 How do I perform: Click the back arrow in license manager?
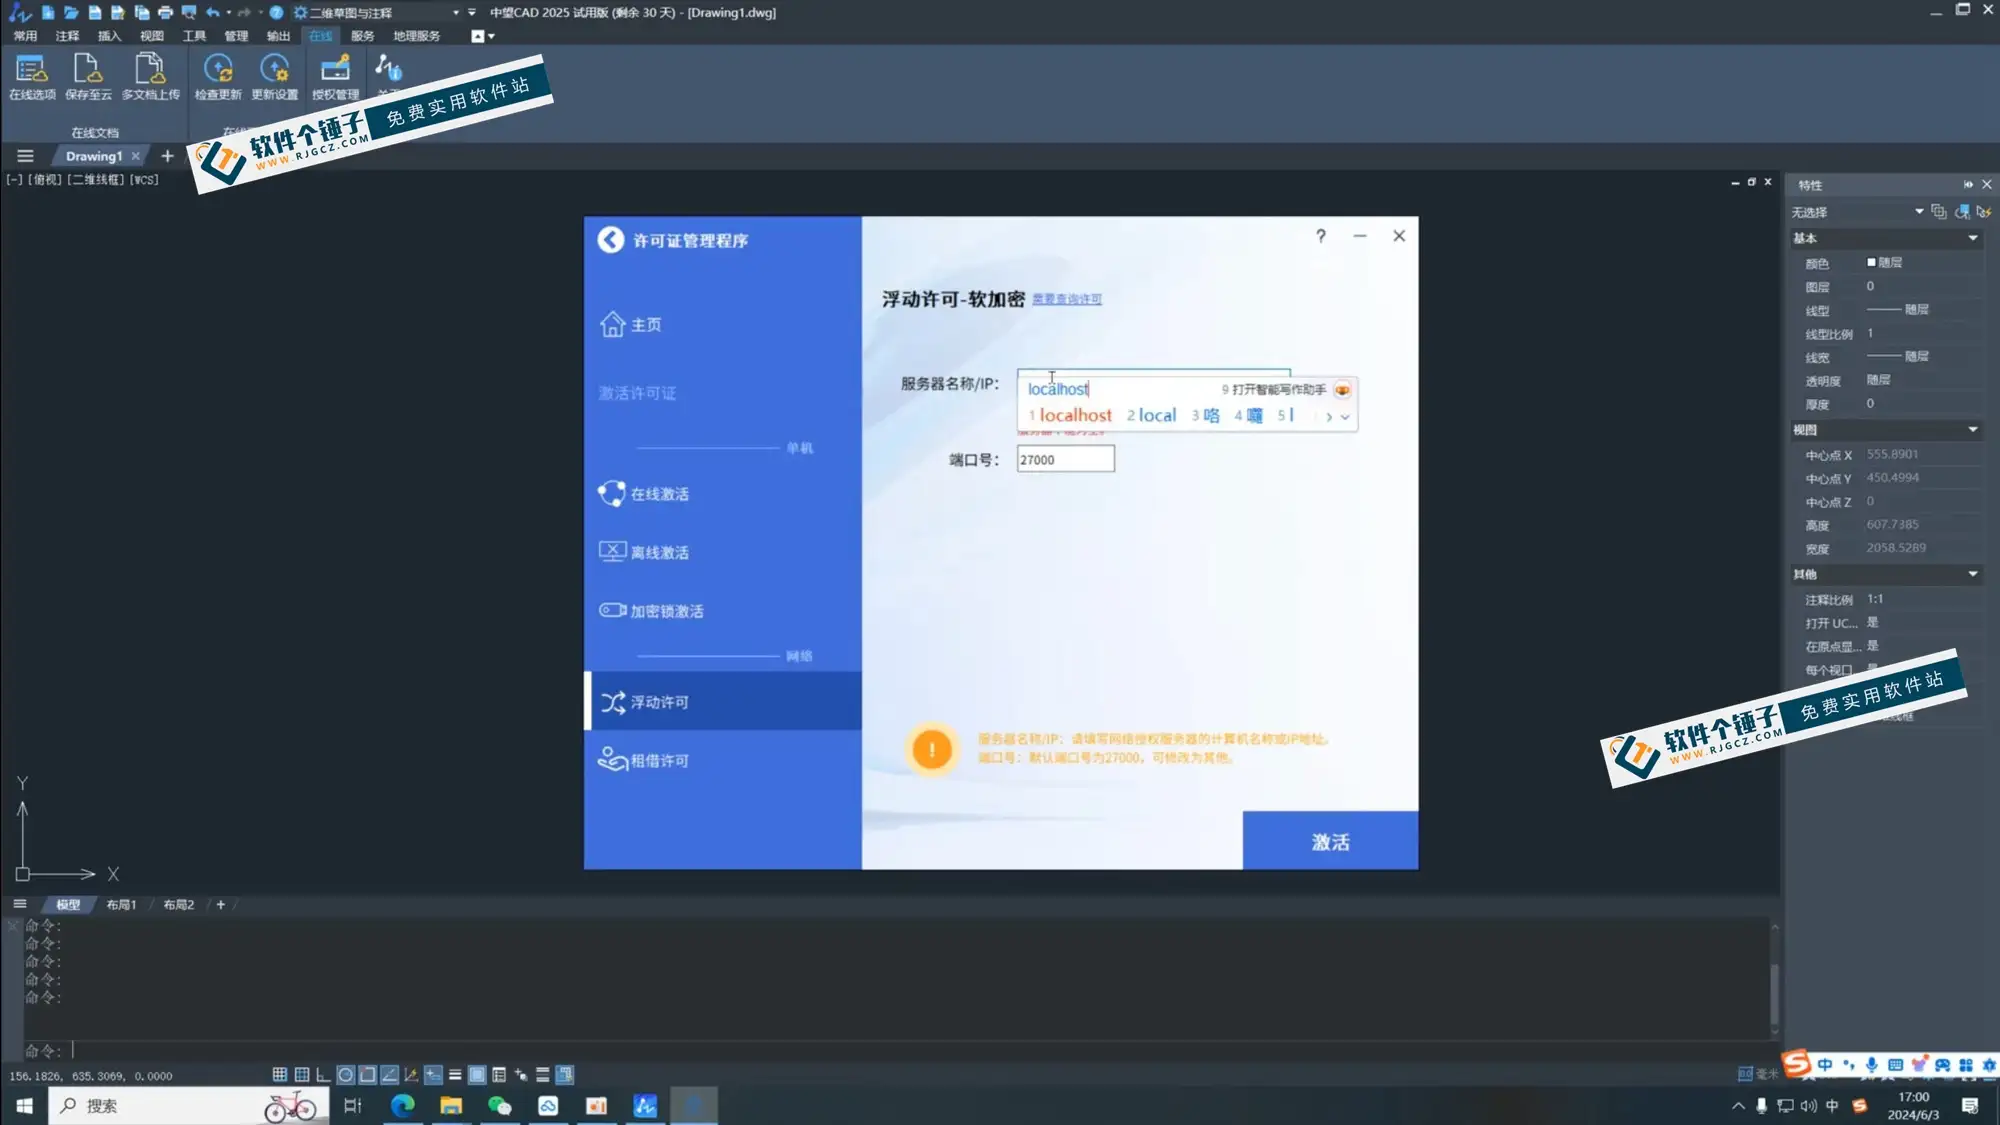(x=611, y=240)
